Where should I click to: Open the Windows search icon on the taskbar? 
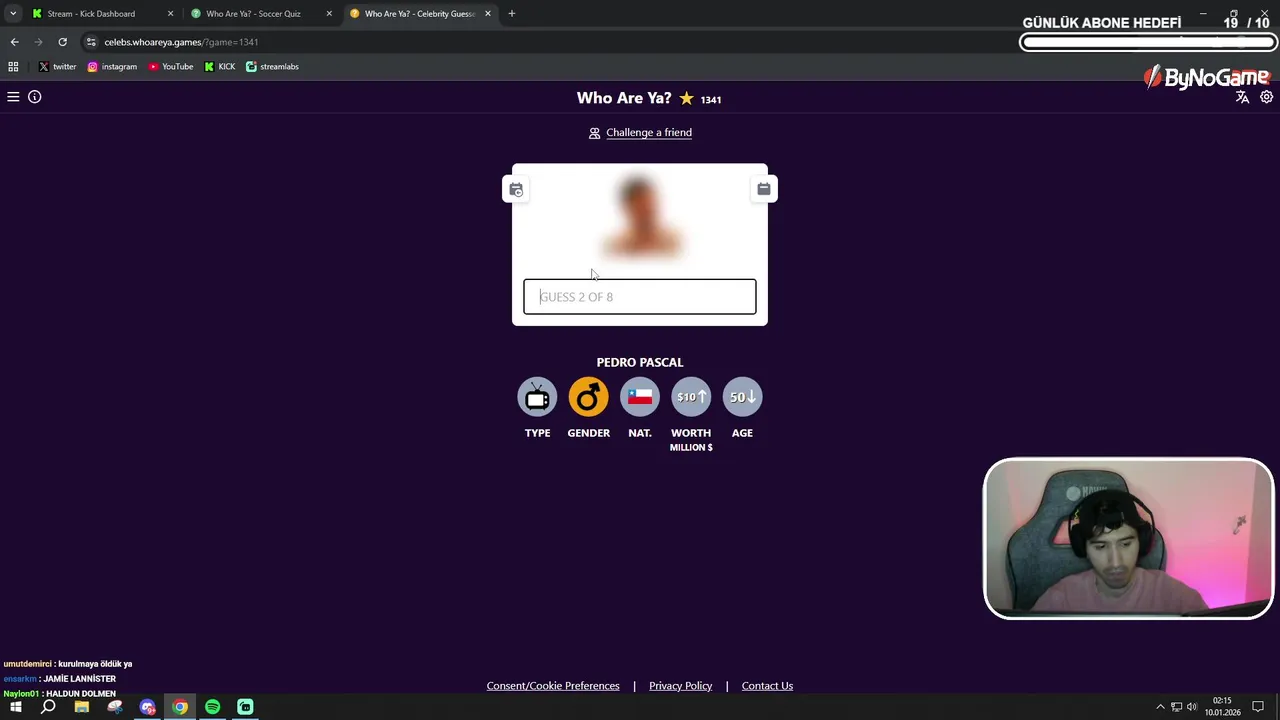click(48, 707)
